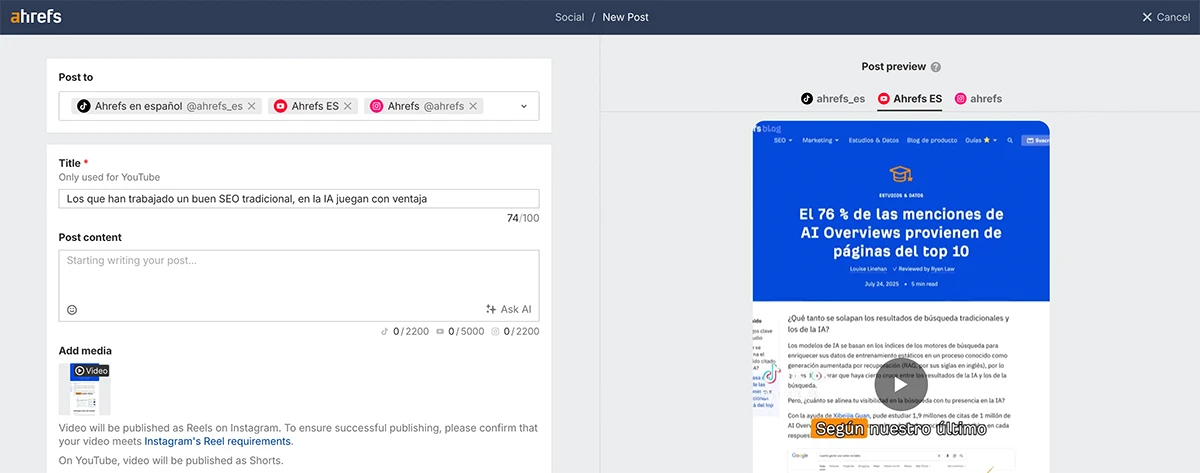Click the Instagram icon in Ahrefs chip

click(377, 106)
